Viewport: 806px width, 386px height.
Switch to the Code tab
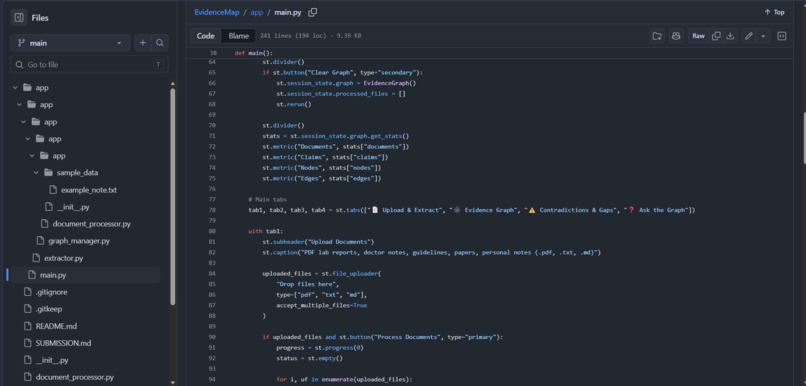206,36
